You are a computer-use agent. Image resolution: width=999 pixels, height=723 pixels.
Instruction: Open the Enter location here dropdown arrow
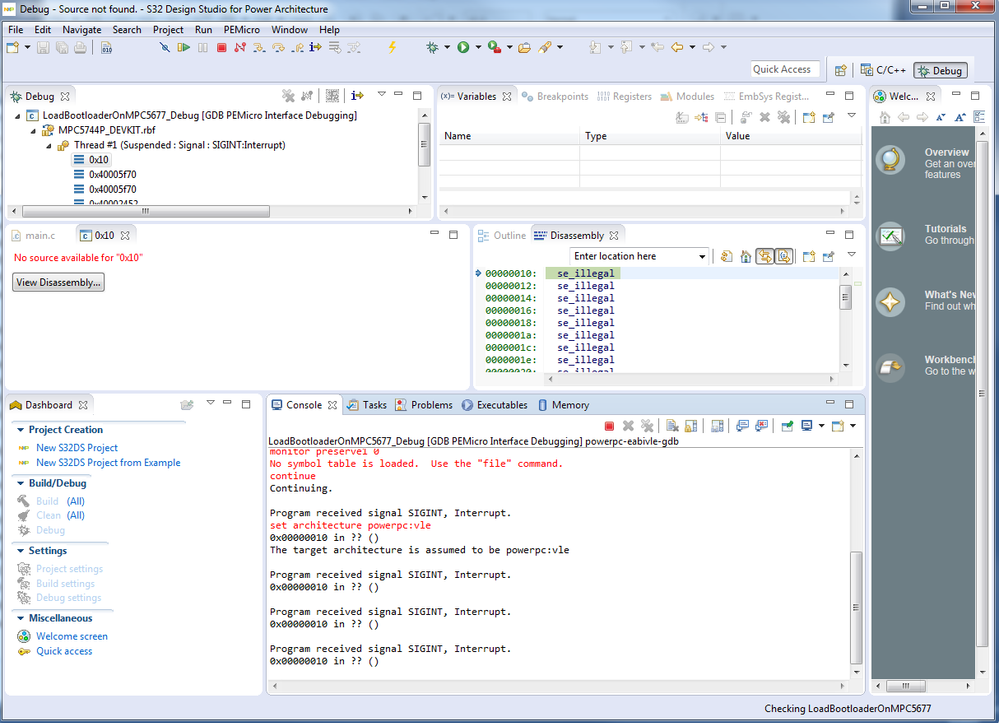click(701, 257)
